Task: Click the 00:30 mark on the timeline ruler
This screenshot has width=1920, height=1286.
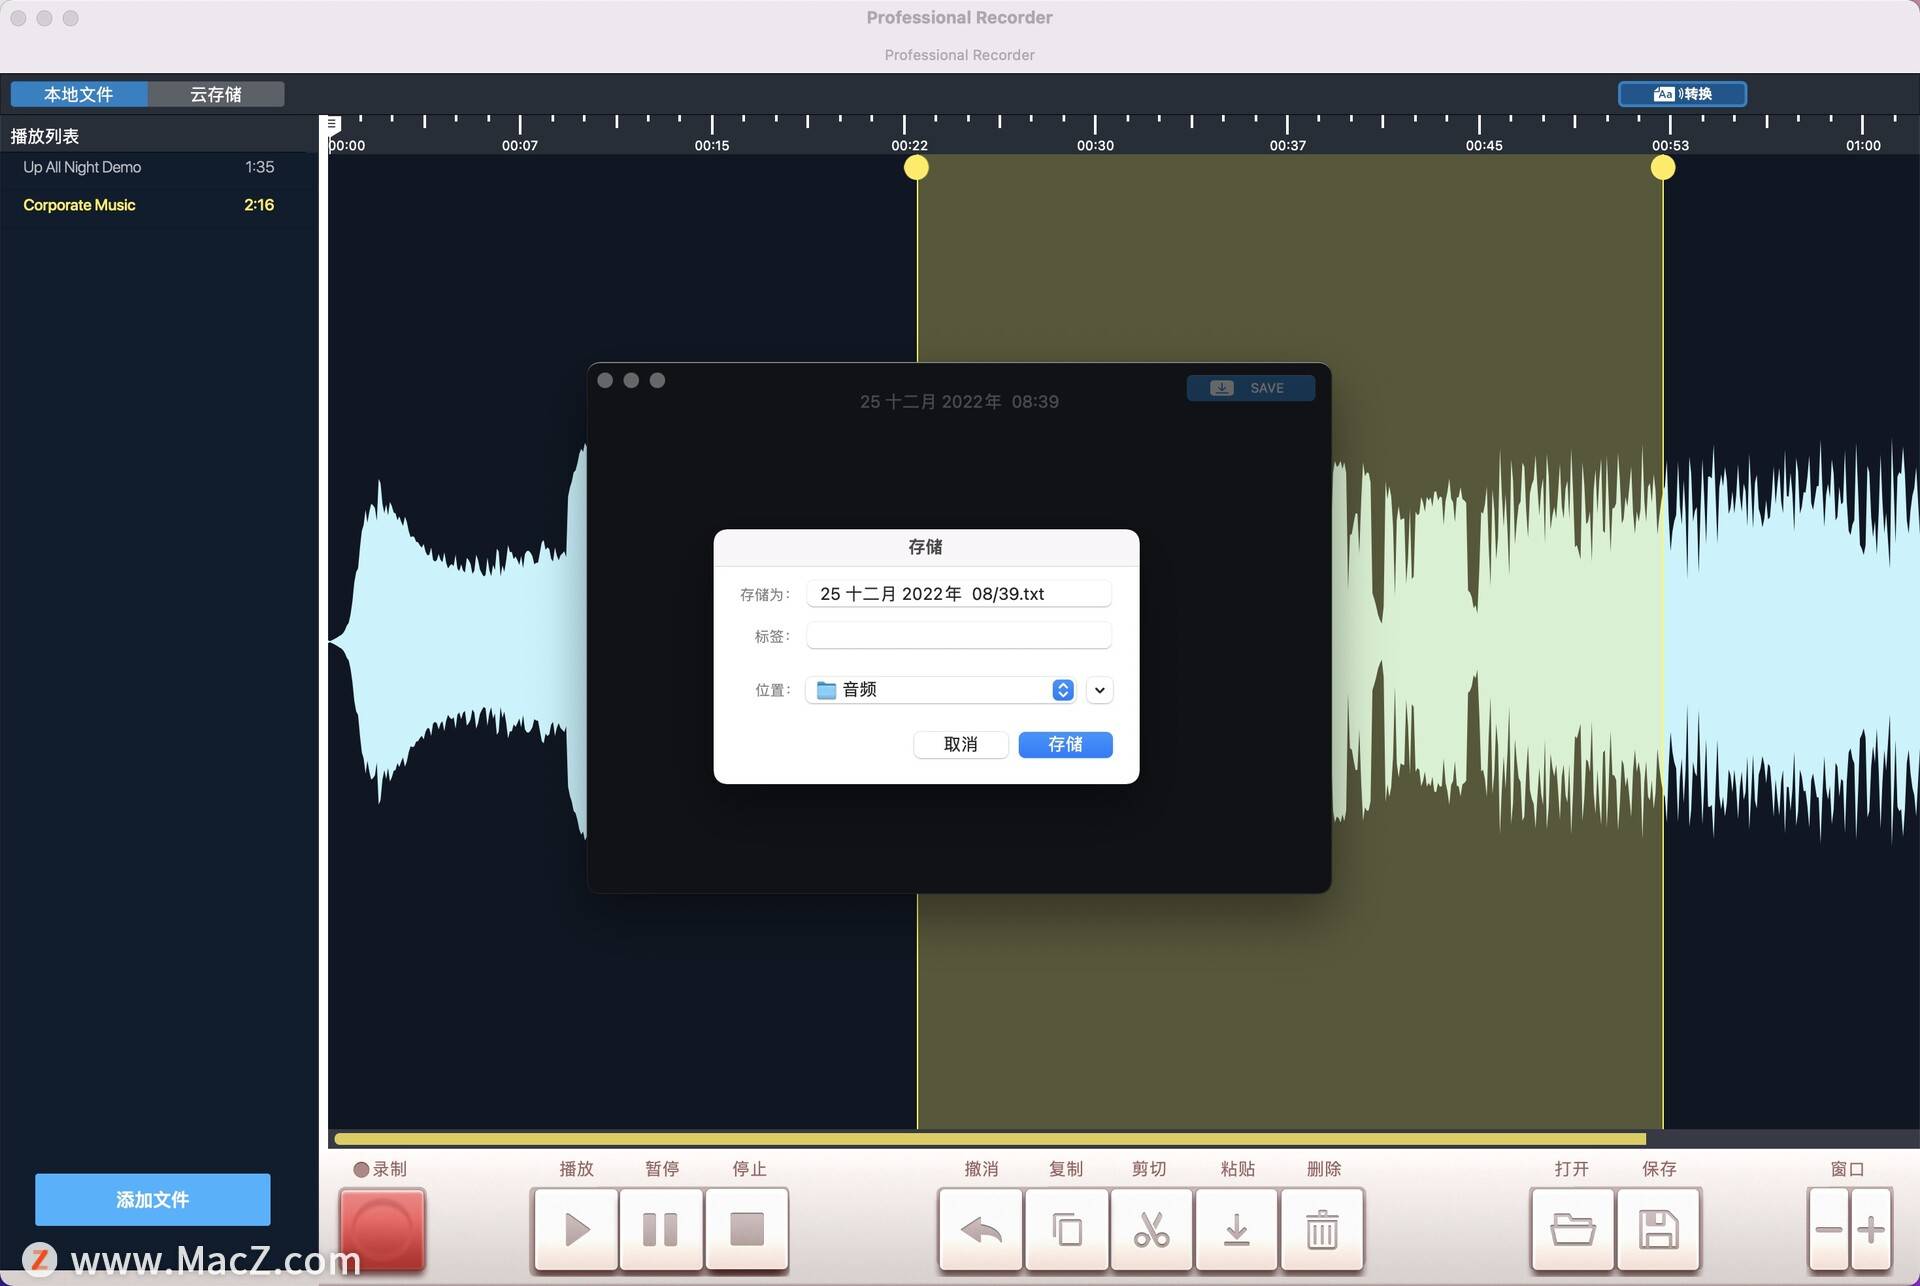Action: click(1095, 145)
